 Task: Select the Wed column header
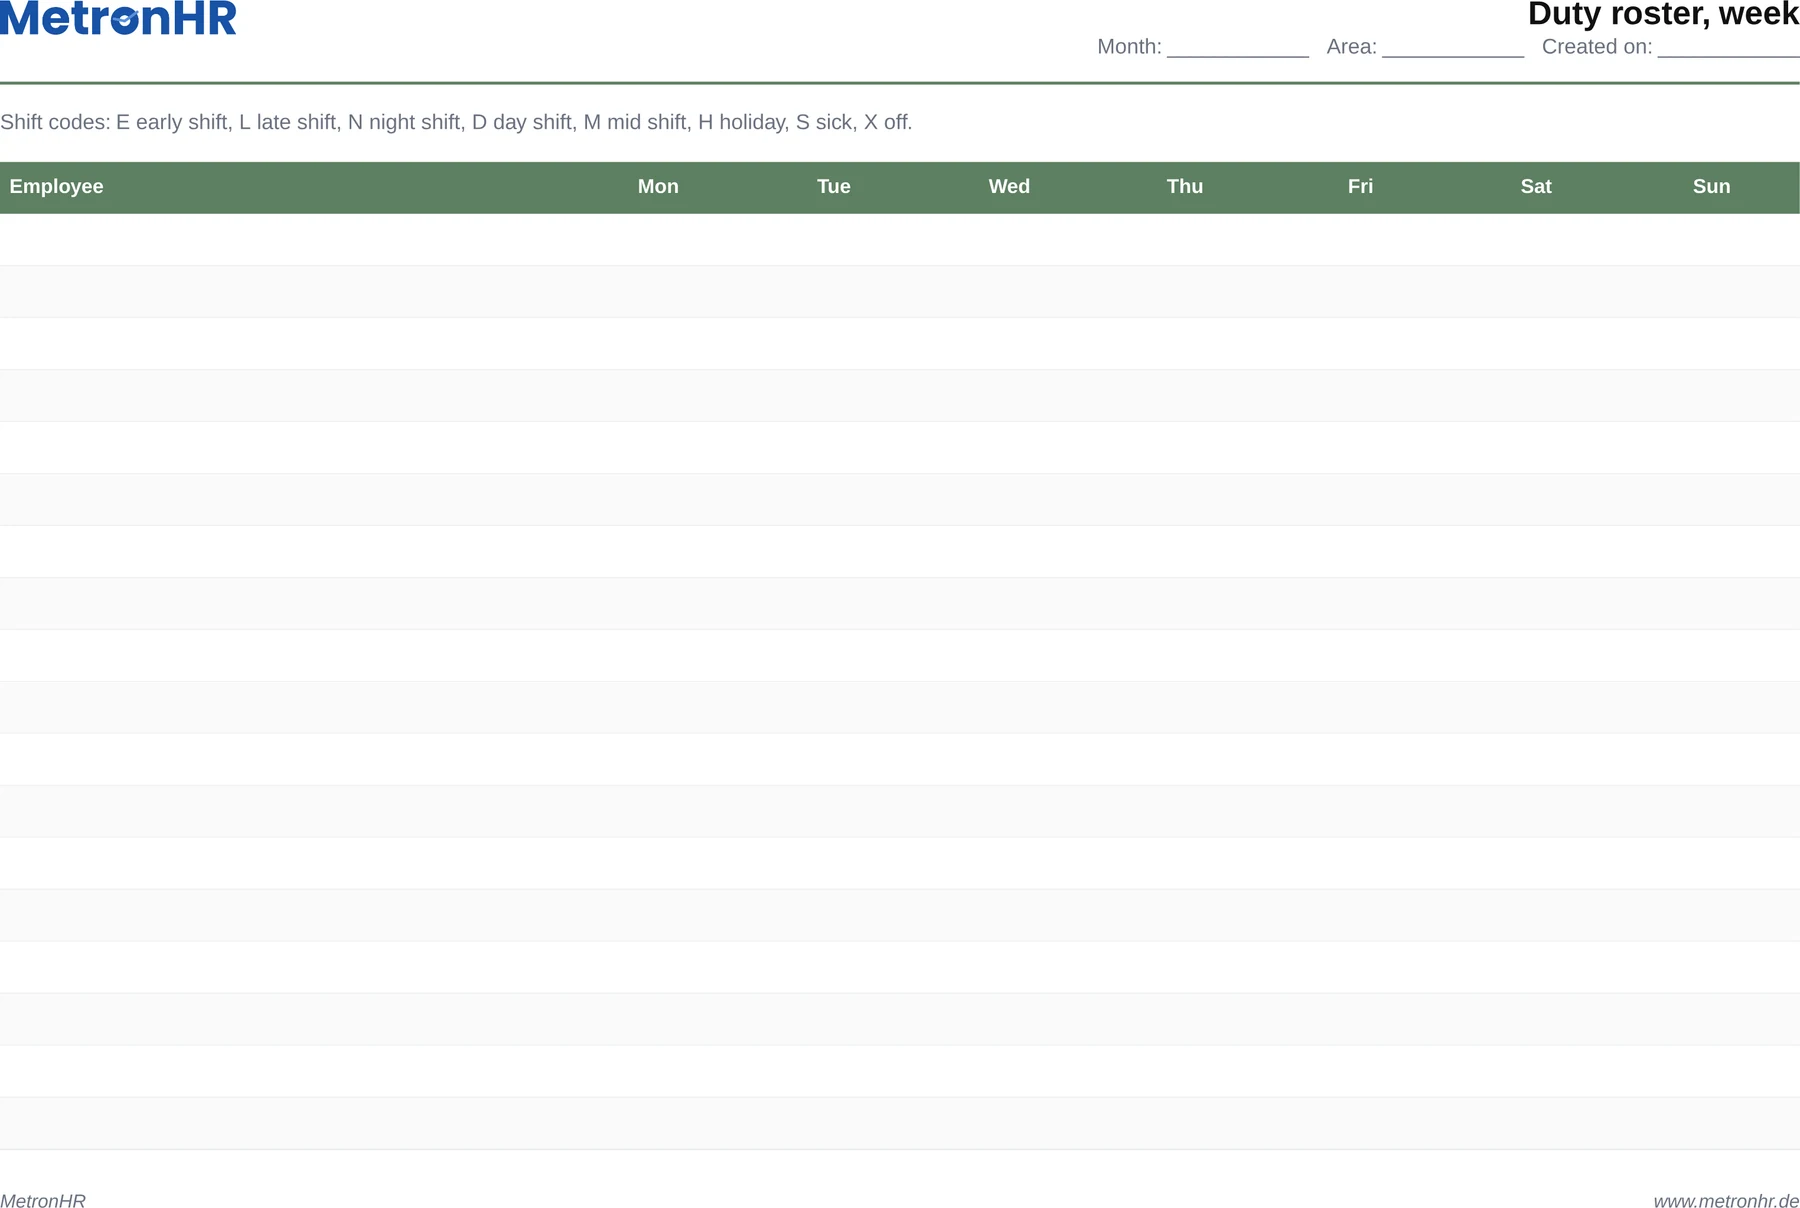[x=1009, y=187]
